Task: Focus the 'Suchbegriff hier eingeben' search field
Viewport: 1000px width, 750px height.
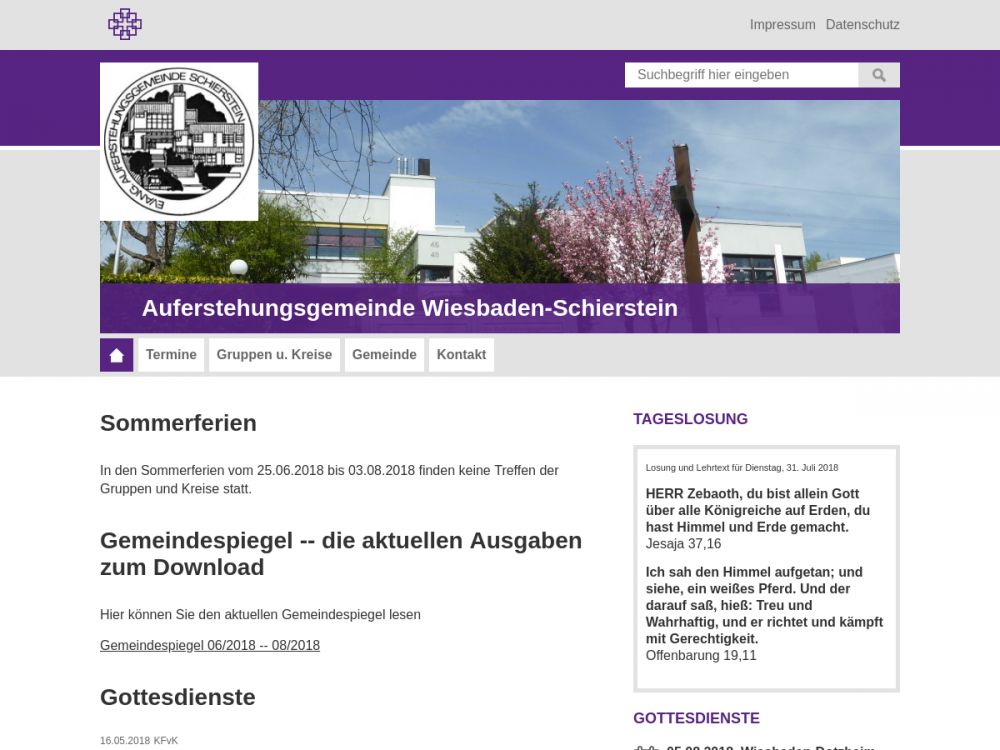Action: coord(741,75)
